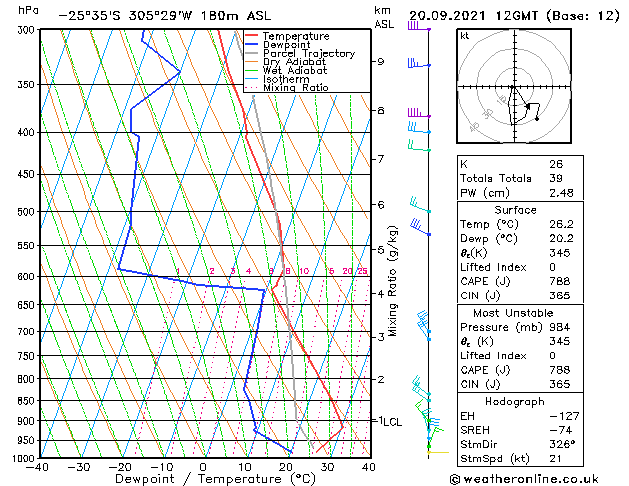Image resolution: width=629 pixels, height=486 pixels.
Task: Click the blue wind barb near 9 km
Action: click(419, 63)
